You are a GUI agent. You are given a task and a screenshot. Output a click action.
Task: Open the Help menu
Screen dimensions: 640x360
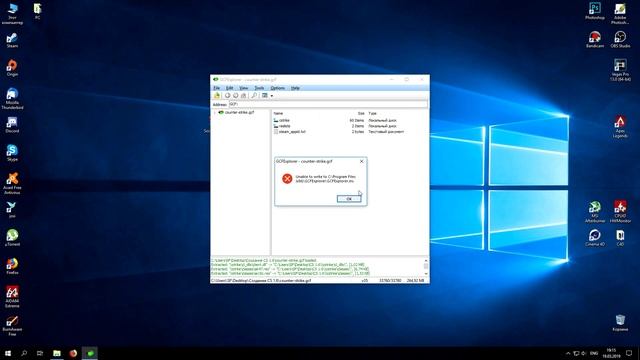295,88
